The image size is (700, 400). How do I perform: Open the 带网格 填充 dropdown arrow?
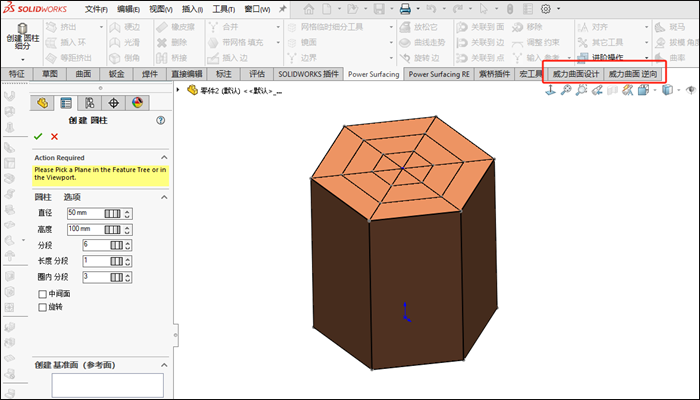point(278,43)
